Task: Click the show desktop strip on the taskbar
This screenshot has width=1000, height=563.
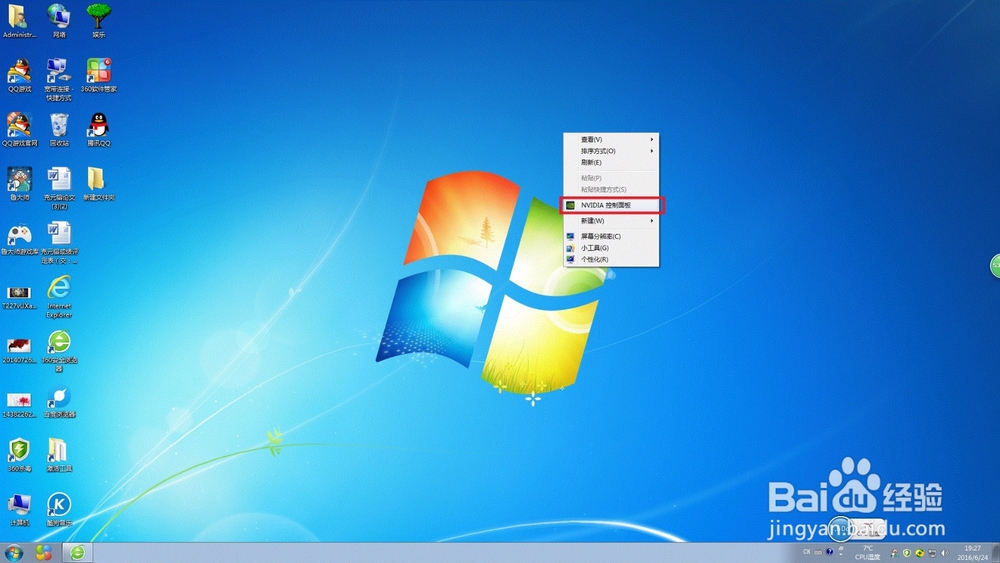Action: pos(996,553)
